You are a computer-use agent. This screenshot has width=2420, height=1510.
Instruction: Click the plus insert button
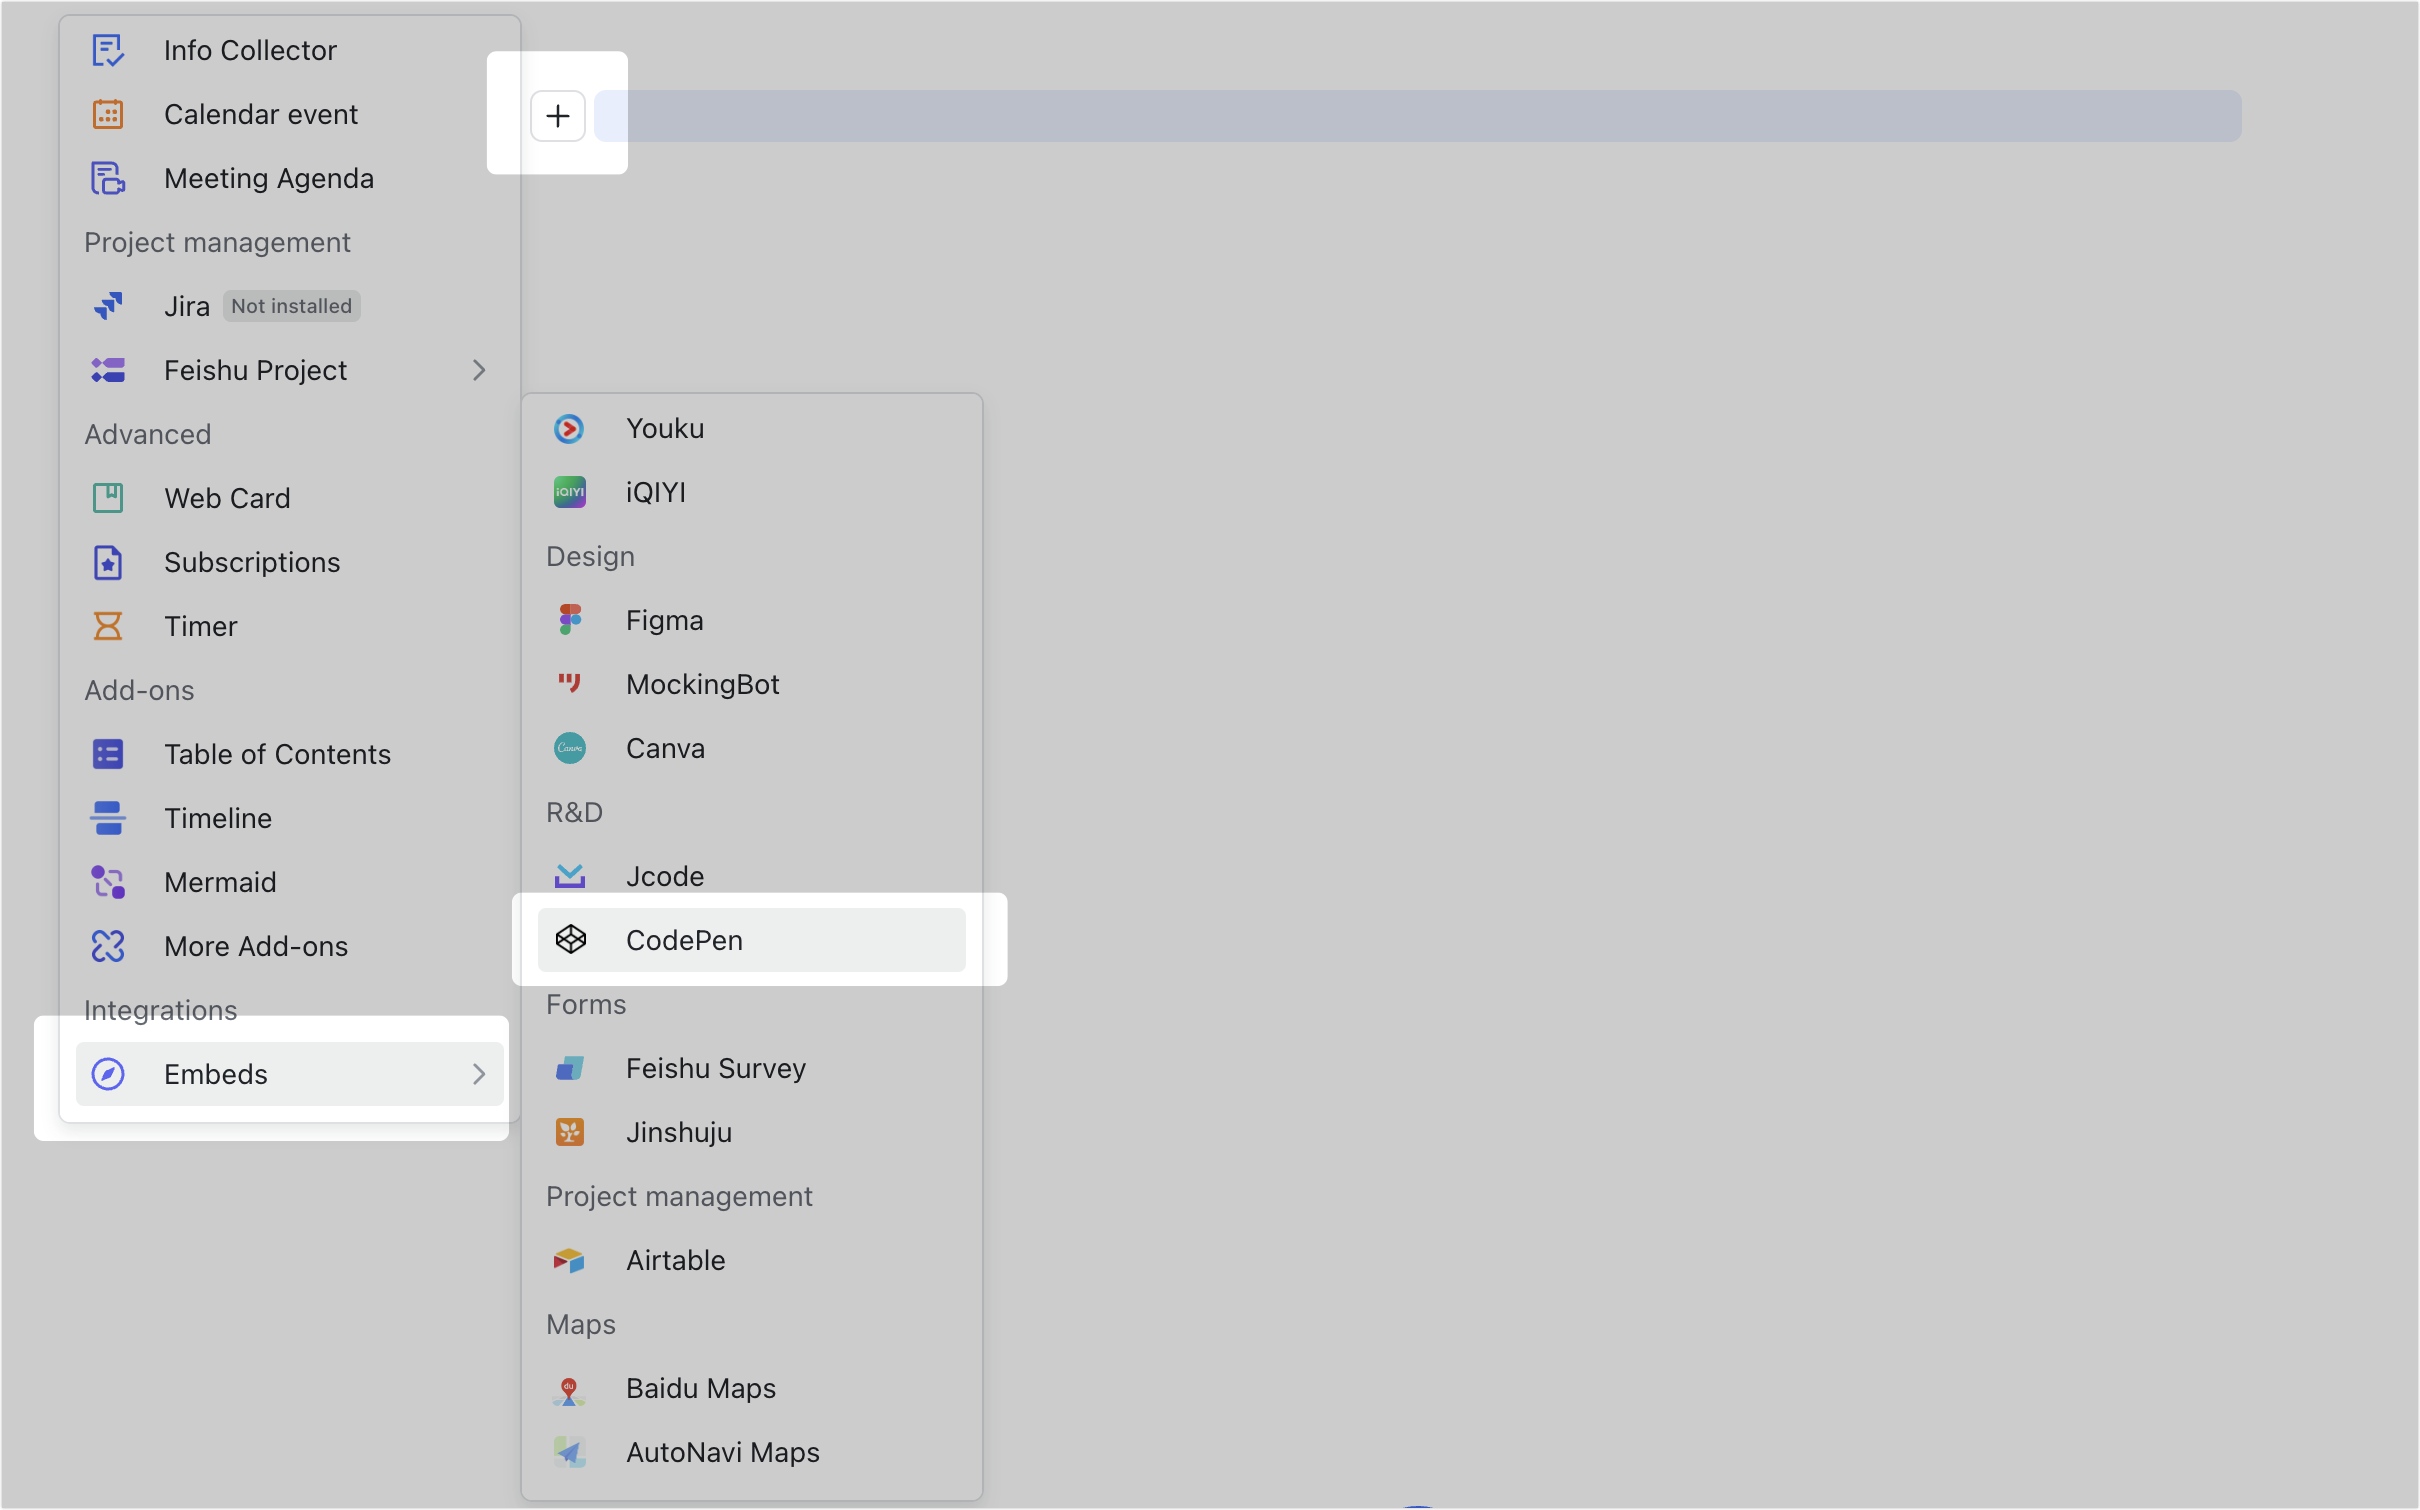(x=557, y=115)
